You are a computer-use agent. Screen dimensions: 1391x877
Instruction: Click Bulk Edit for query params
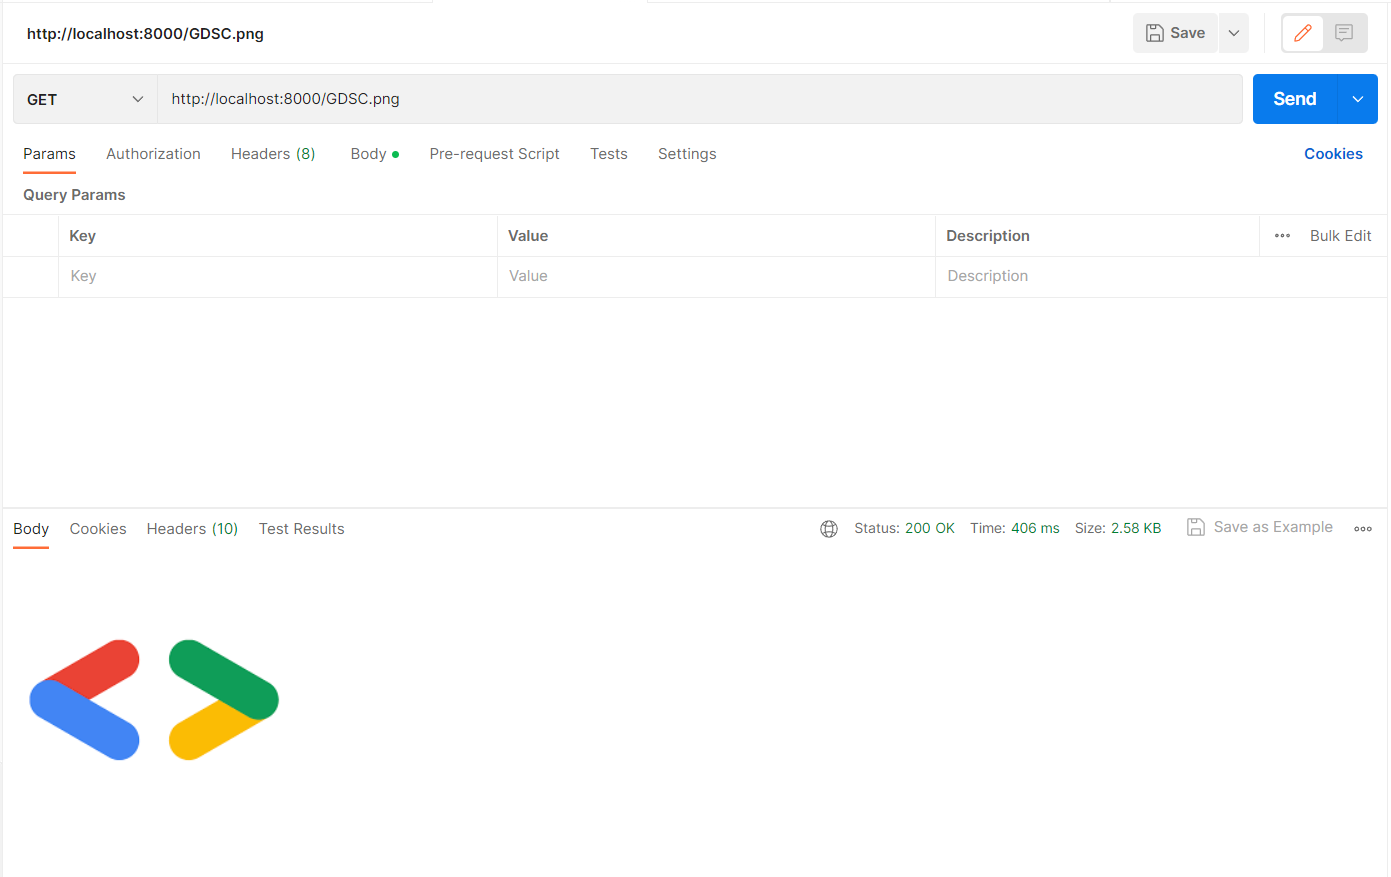pyautogui.click(x=1340, y=235)
